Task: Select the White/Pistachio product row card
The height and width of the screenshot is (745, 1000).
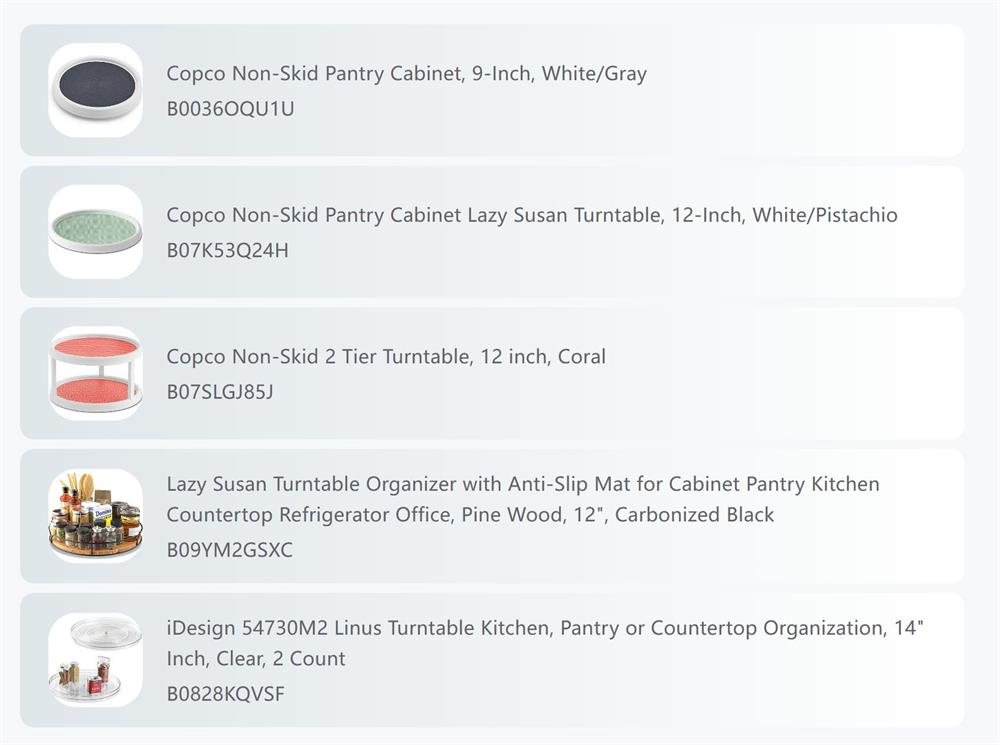Action: (492, 232)
